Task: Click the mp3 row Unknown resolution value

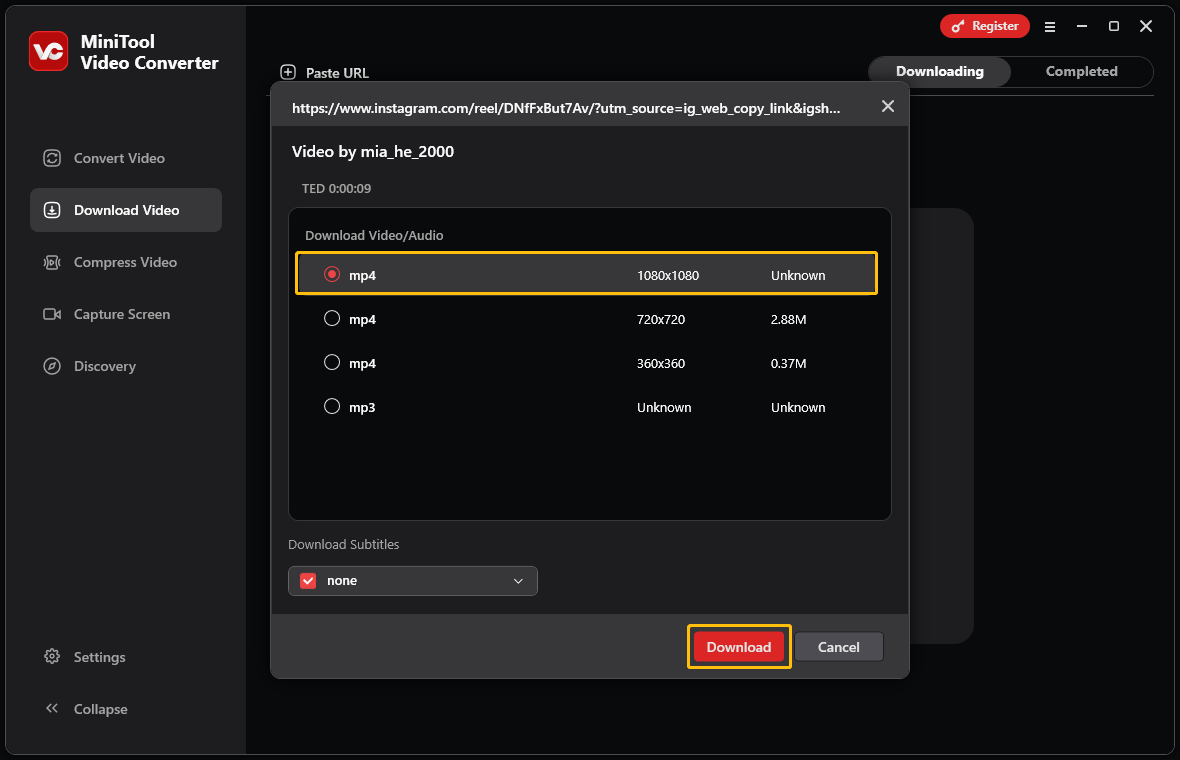Action: 664,407
